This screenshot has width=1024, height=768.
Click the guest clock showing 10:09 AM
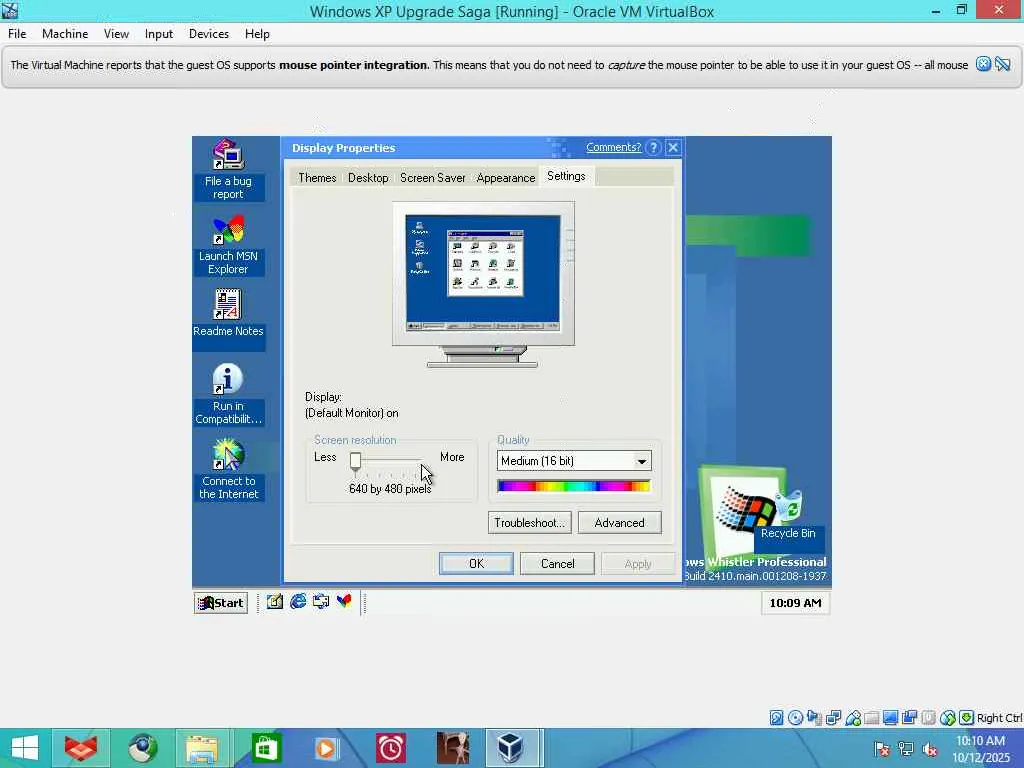[795, 603]
